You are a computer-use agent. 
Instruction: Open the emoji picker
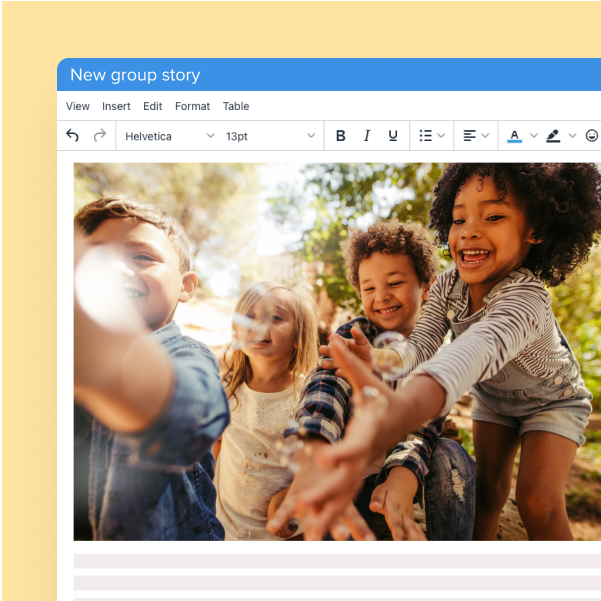coord(592,136)
